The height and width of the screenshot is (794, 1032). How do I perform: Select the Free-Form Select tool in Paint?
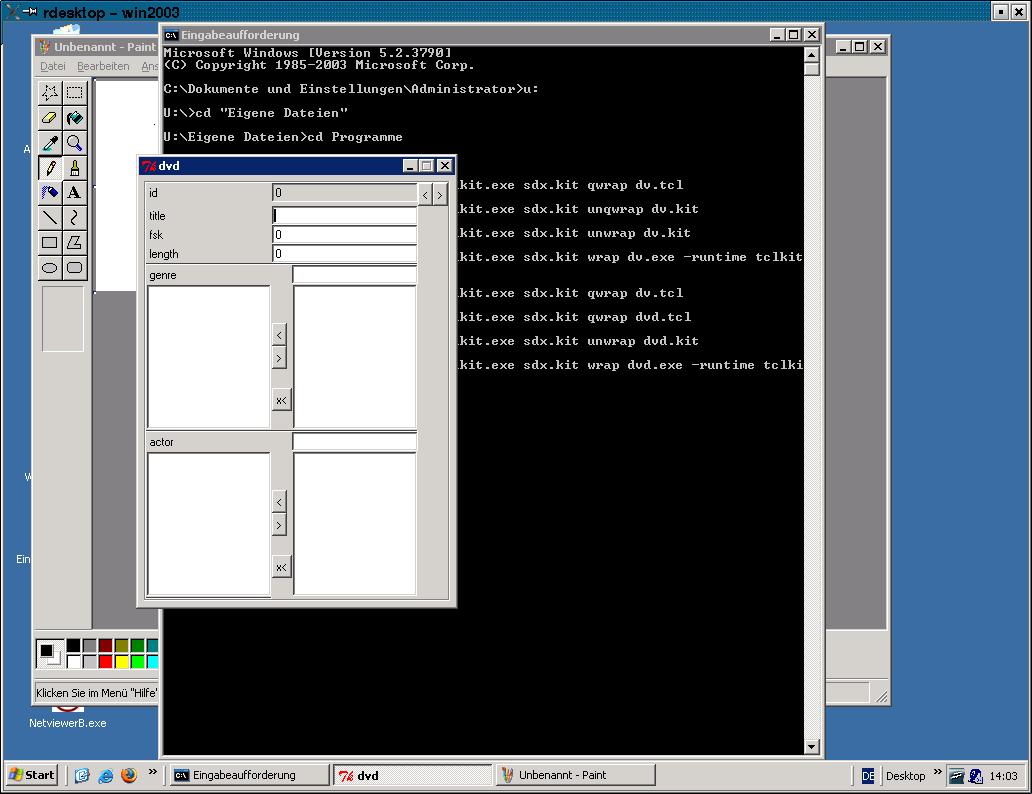point(50,92)
